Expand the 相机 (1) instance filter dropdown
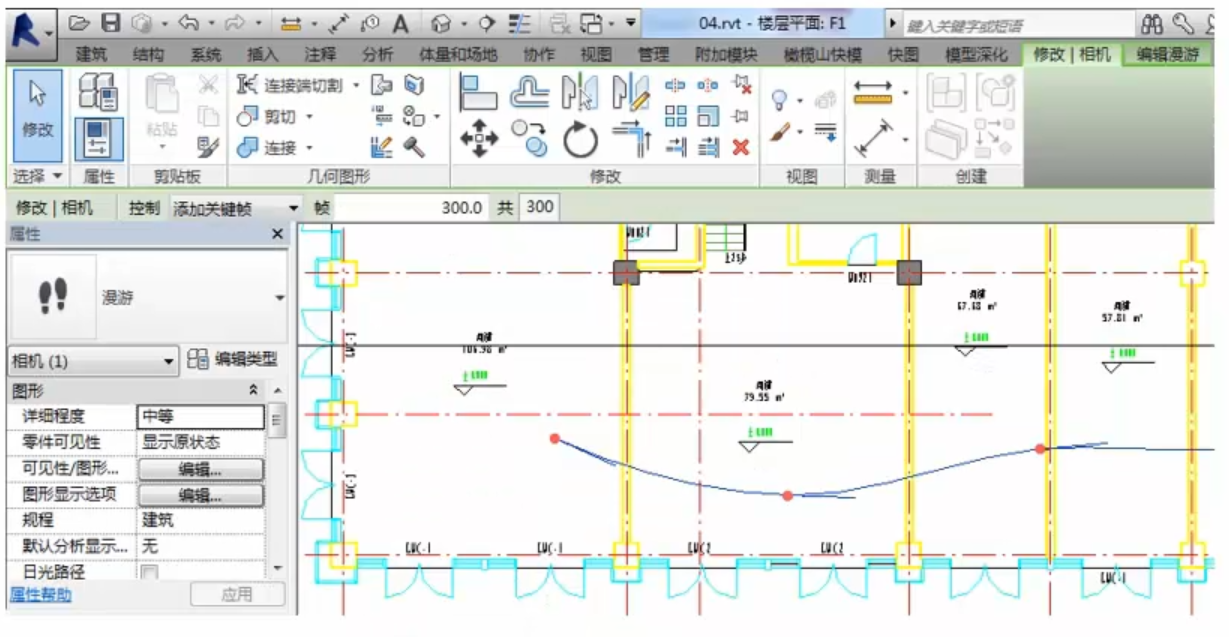 click(169, 360)
